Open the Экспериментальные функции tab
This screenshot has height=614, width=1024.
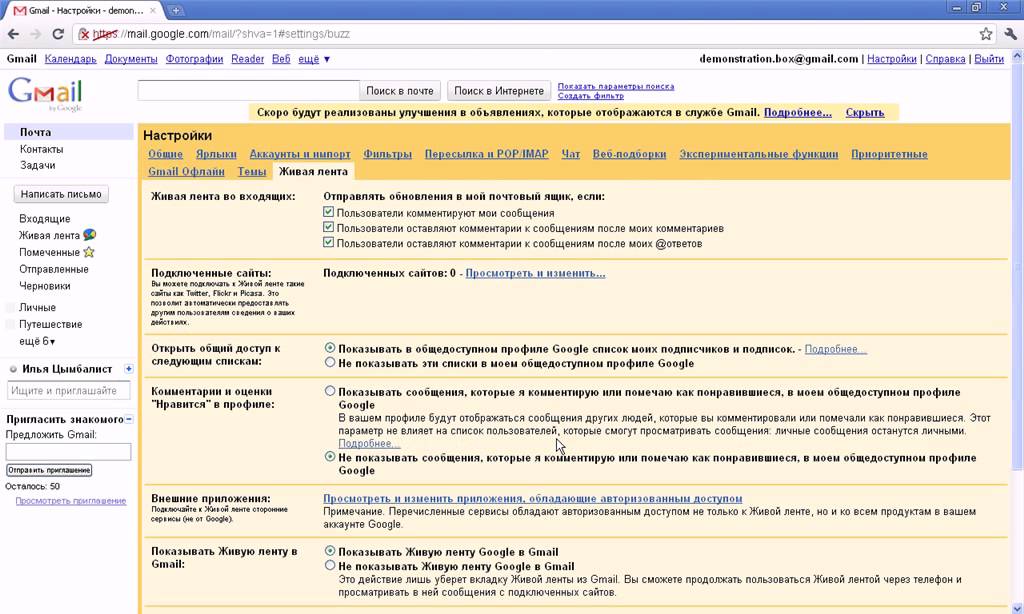pos(758,154)
